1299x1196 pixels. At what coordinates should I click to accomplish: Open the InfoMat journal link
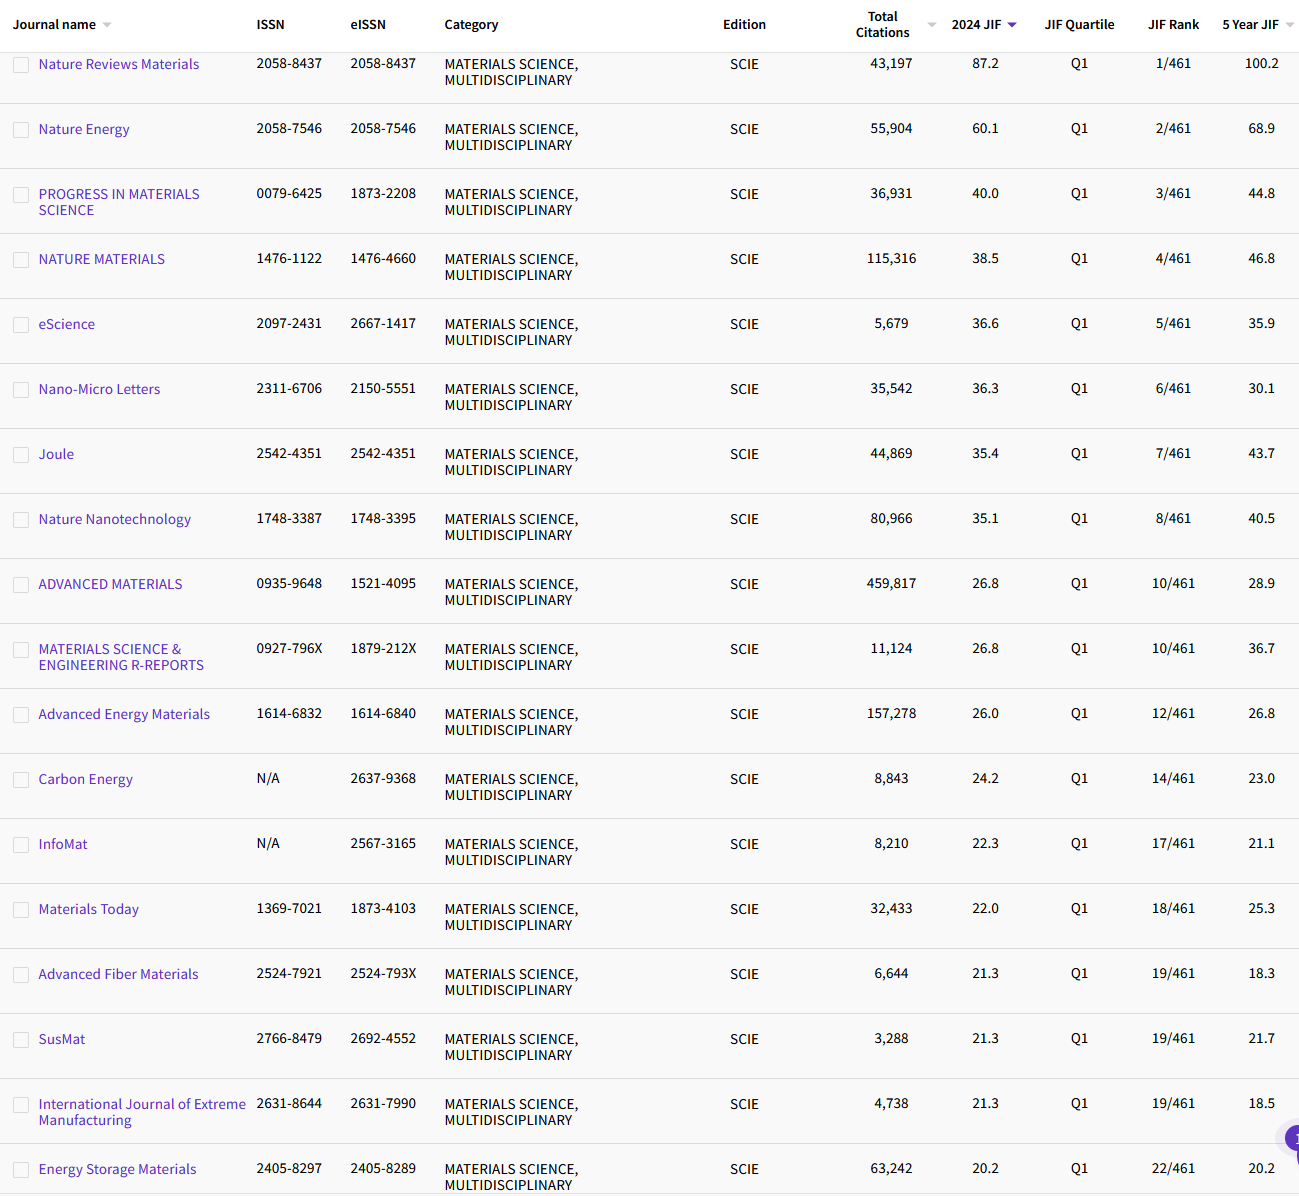coord(62,844)
